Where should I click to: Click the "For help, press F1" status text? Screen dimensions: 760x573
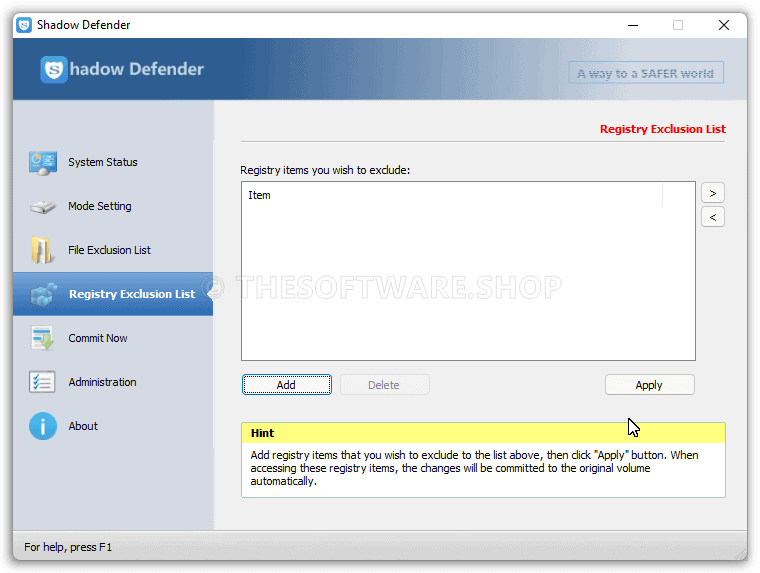point(68,547)
